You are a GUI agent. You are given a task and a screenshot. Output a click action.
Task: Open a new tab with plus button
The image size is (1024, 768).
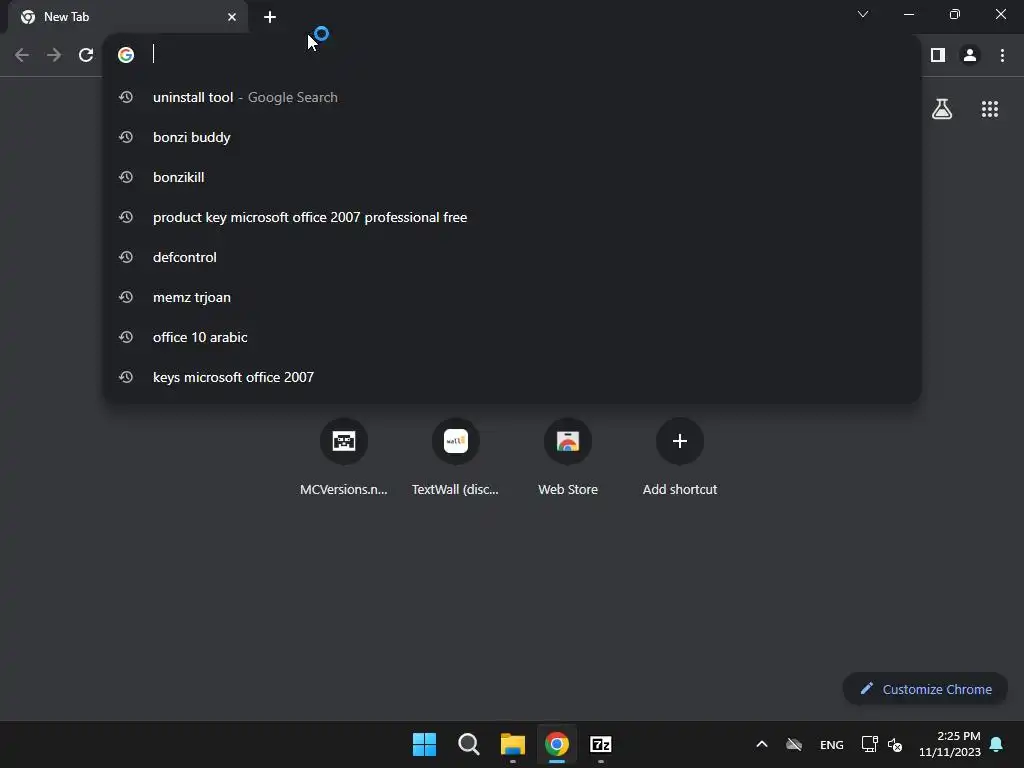point(270,17)
